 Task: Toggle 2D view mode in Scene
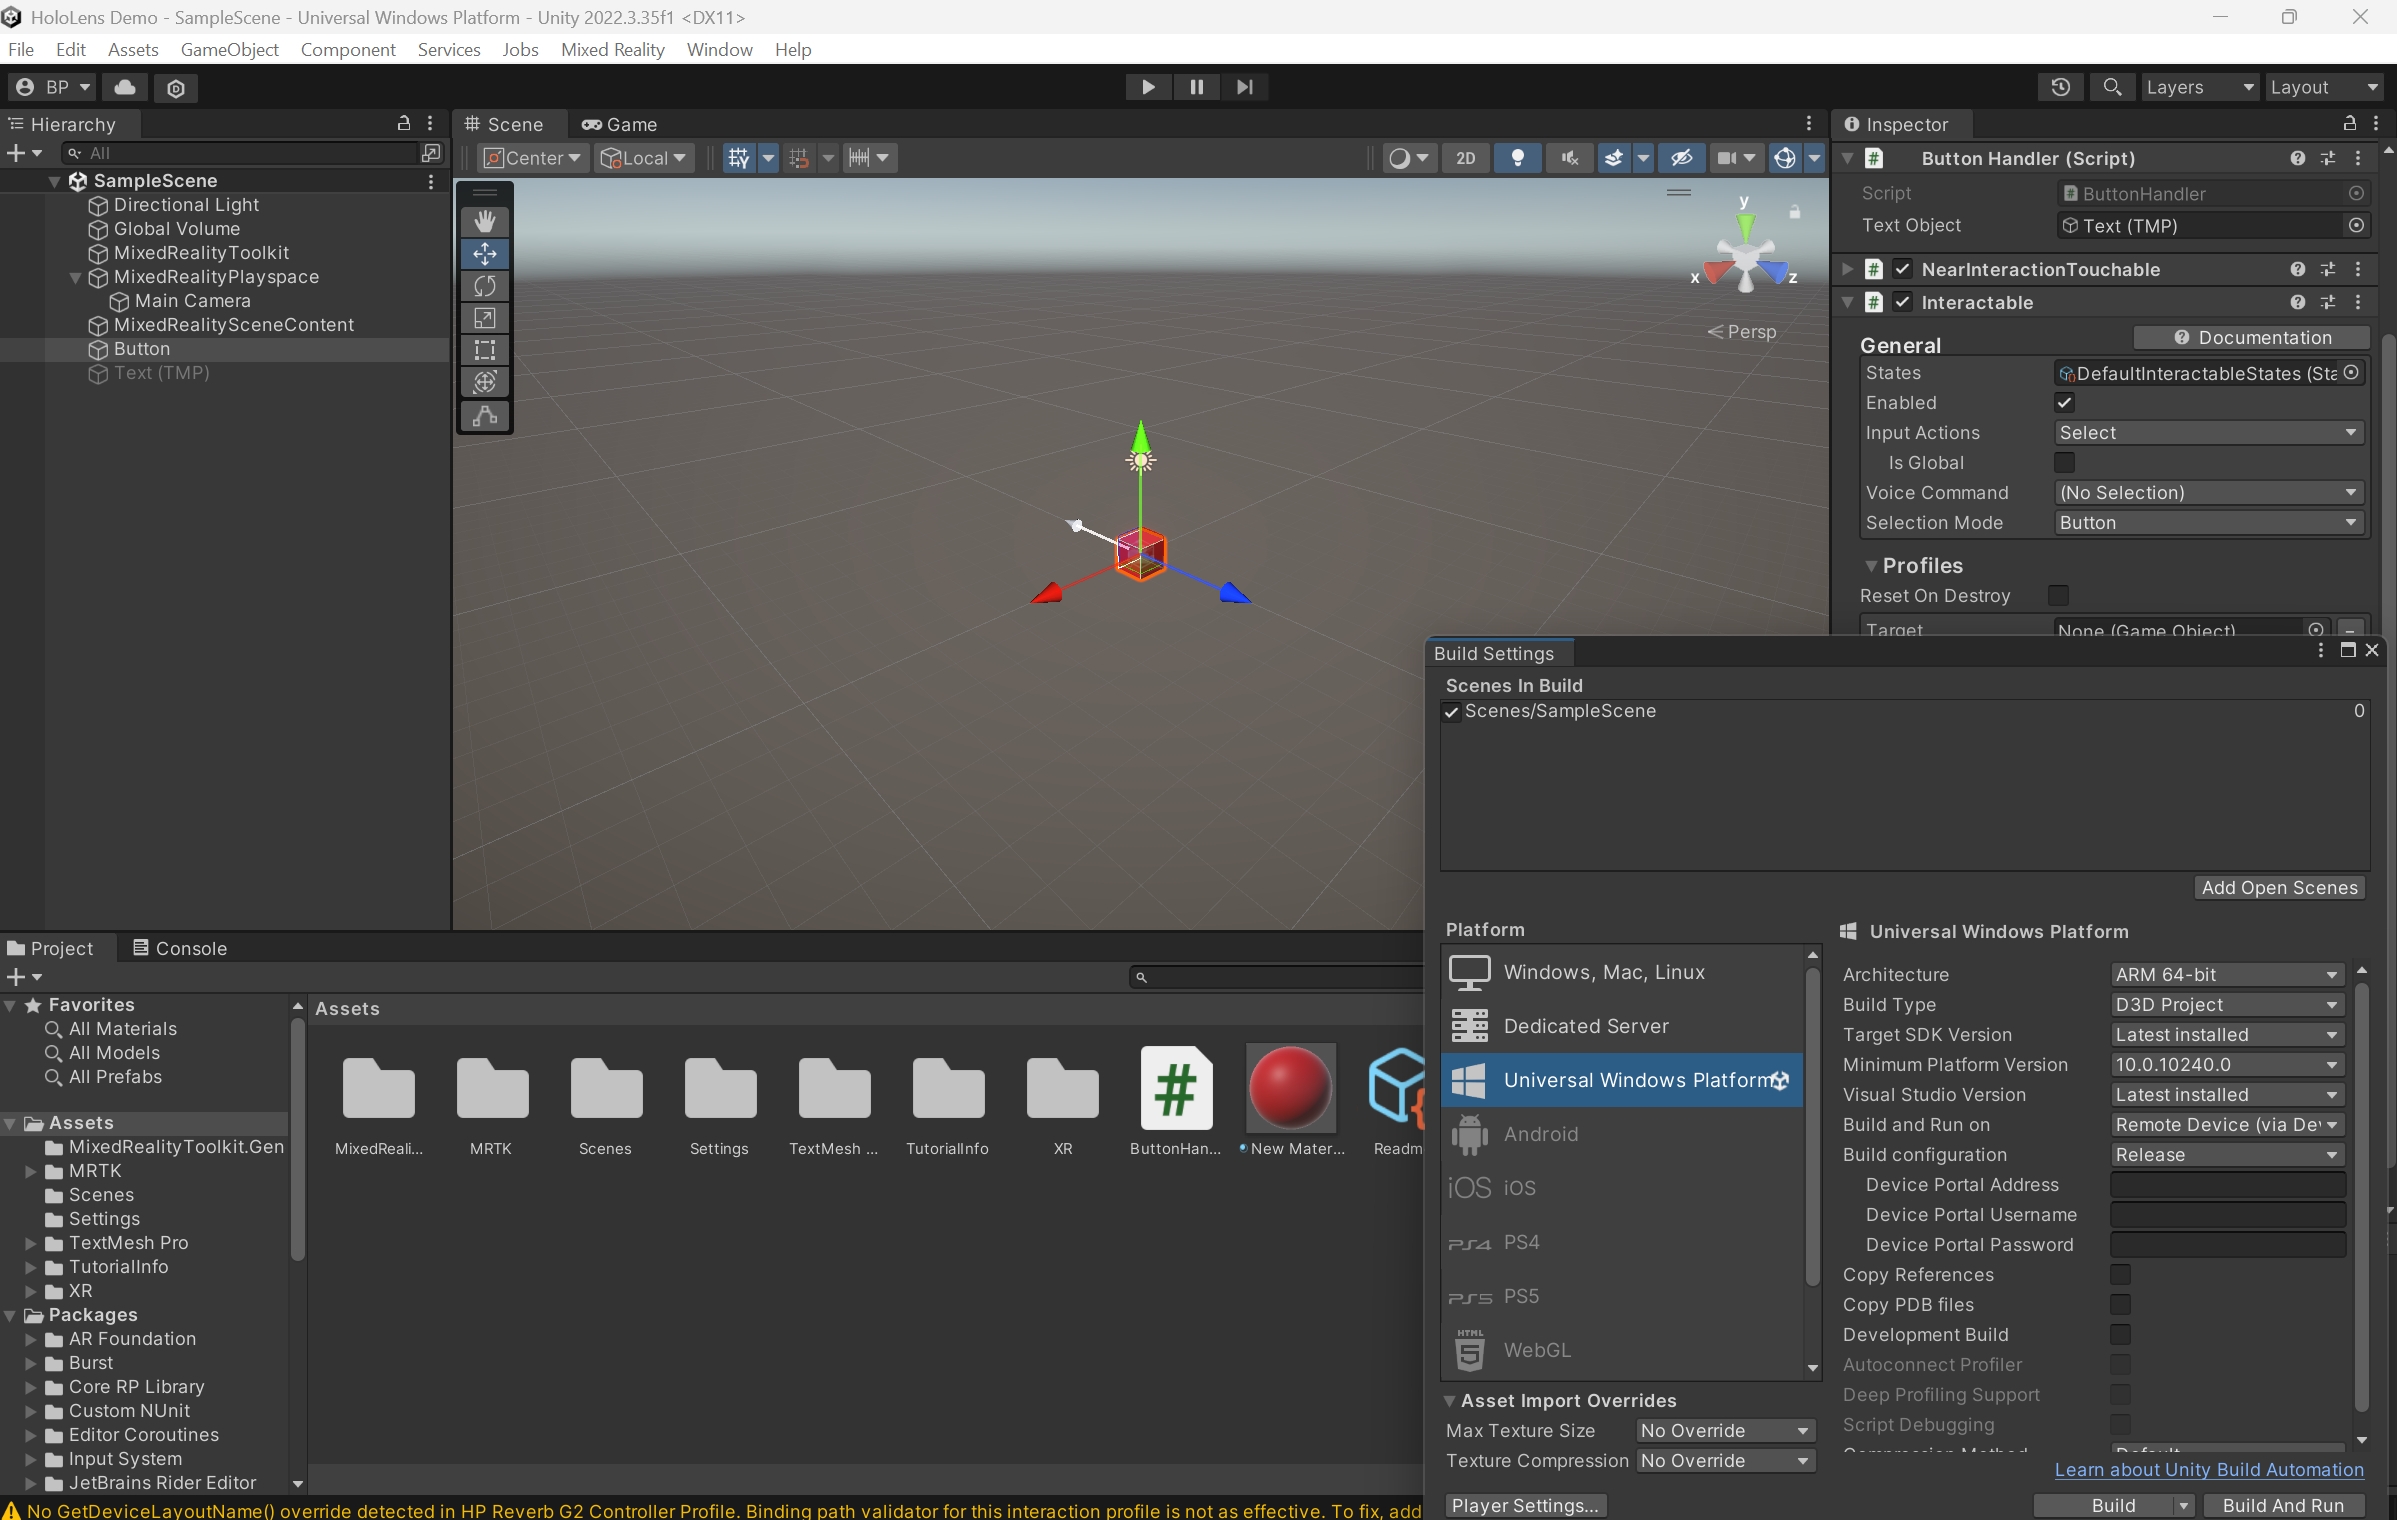(1465, 158)
